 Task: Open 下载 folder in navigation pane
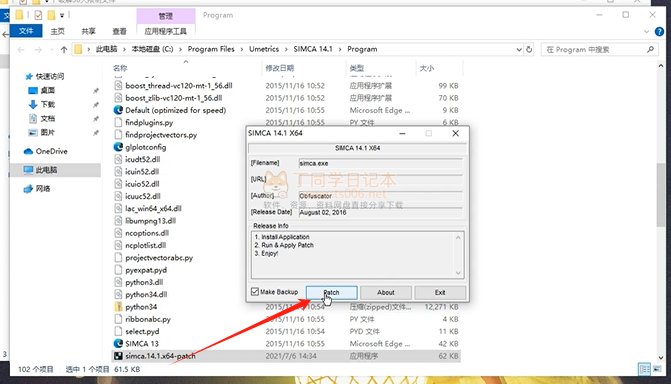pyautogui.click(x=48, y=104)
